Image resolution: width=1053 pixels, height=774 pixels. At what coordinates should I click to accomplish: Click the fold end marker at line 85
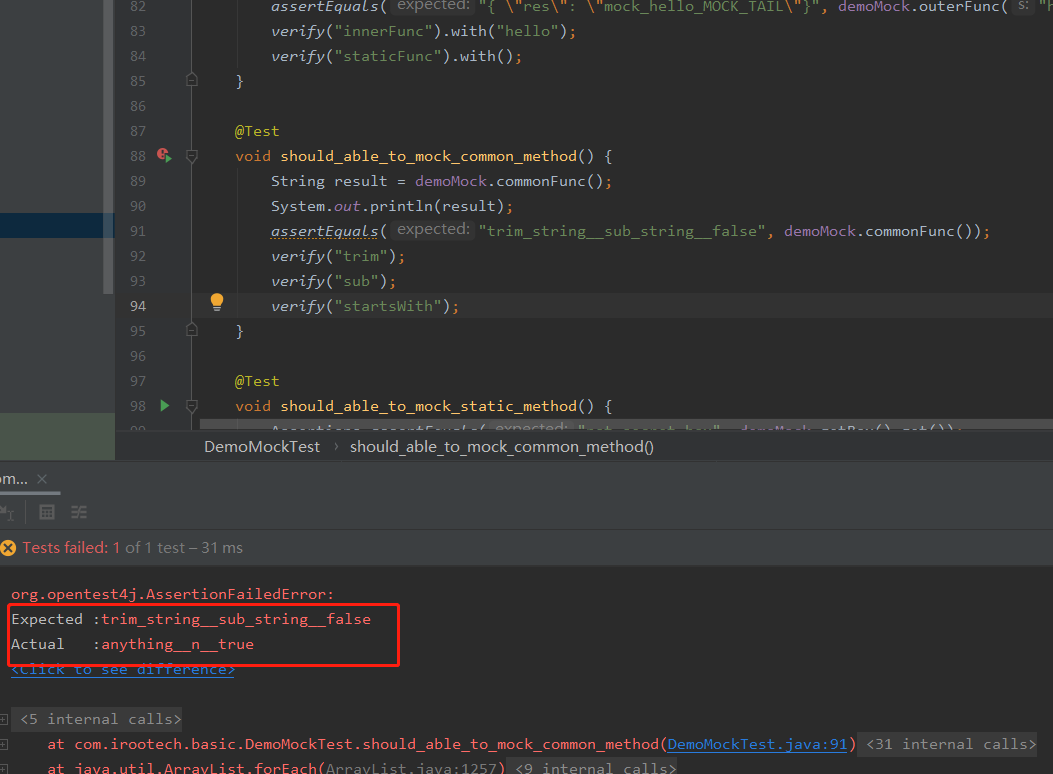191,81
